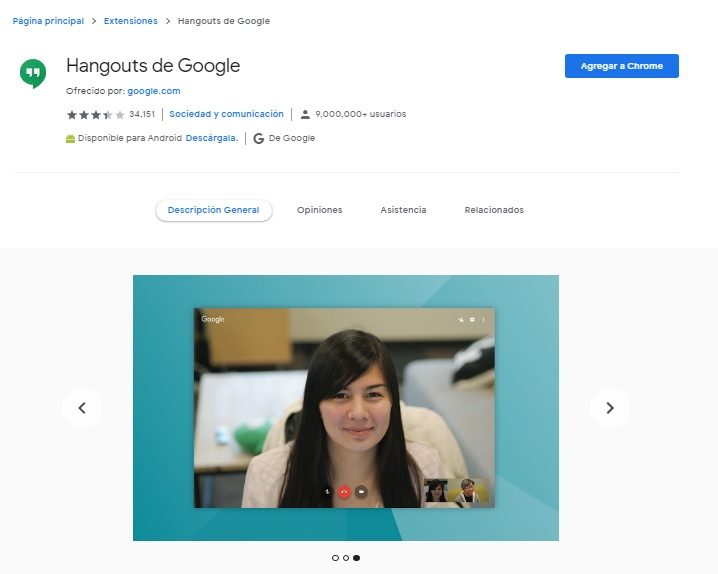Image resolution: width=718 pixels, height=574 pixels.
Task: Click the small participants thumbnail in preview
Action: pyautogui.click(x=457, y=491)
